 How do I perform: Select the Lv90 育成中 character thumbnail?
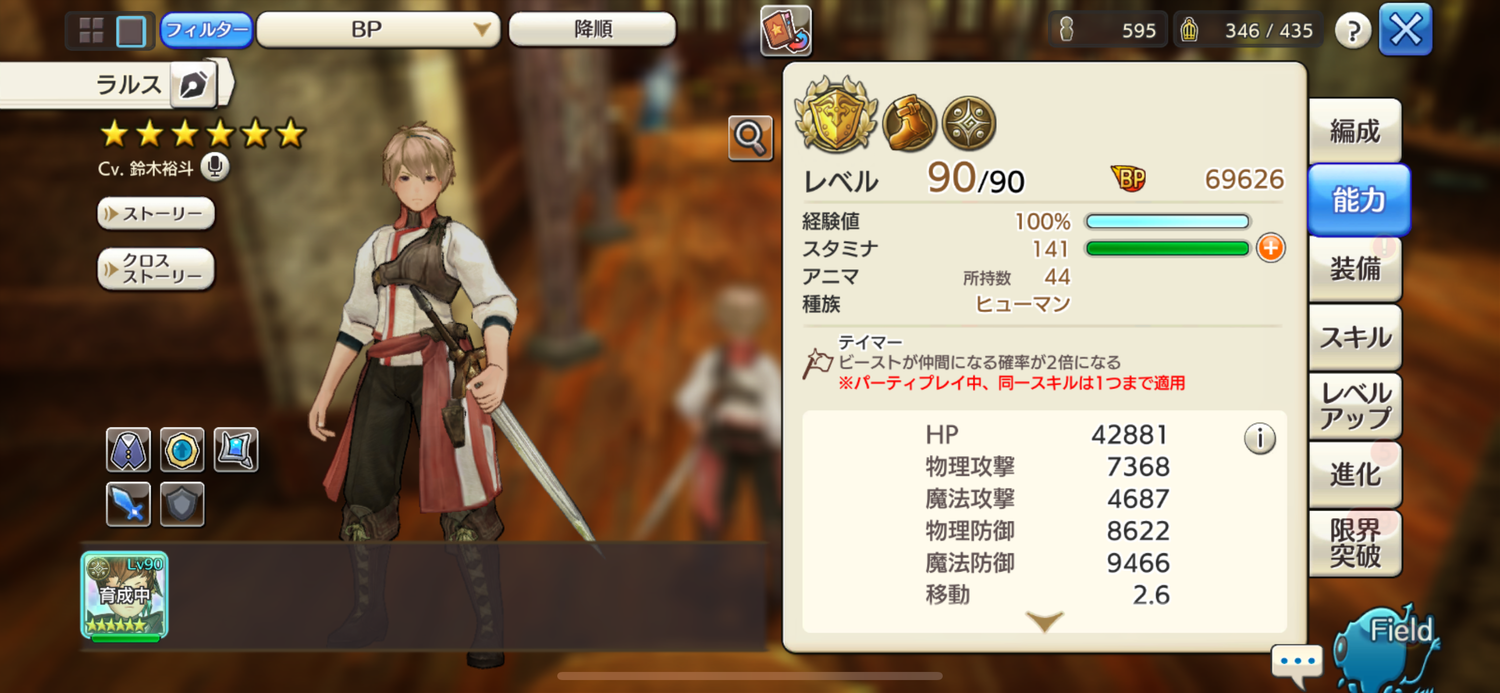[x=125, y=596]
